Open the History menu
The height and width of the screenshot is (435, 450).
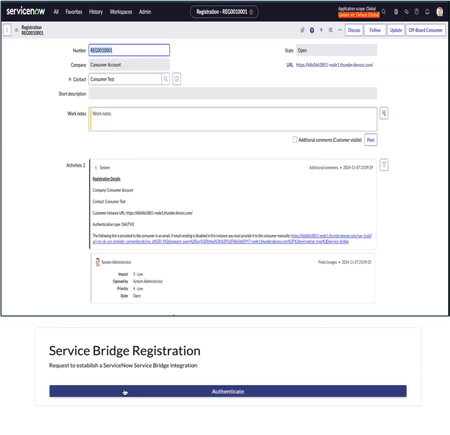pos(96,12)
